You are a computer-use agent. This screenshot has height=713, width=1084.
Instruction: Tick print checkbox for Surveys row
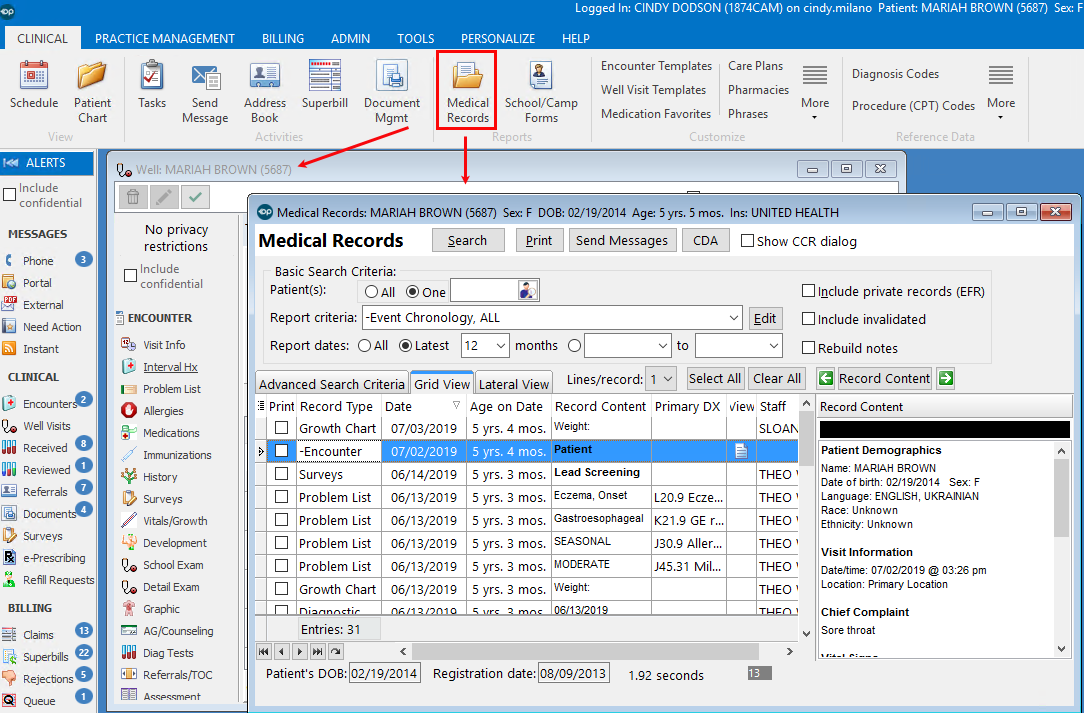pyautogui.click(x=281, y=474)
